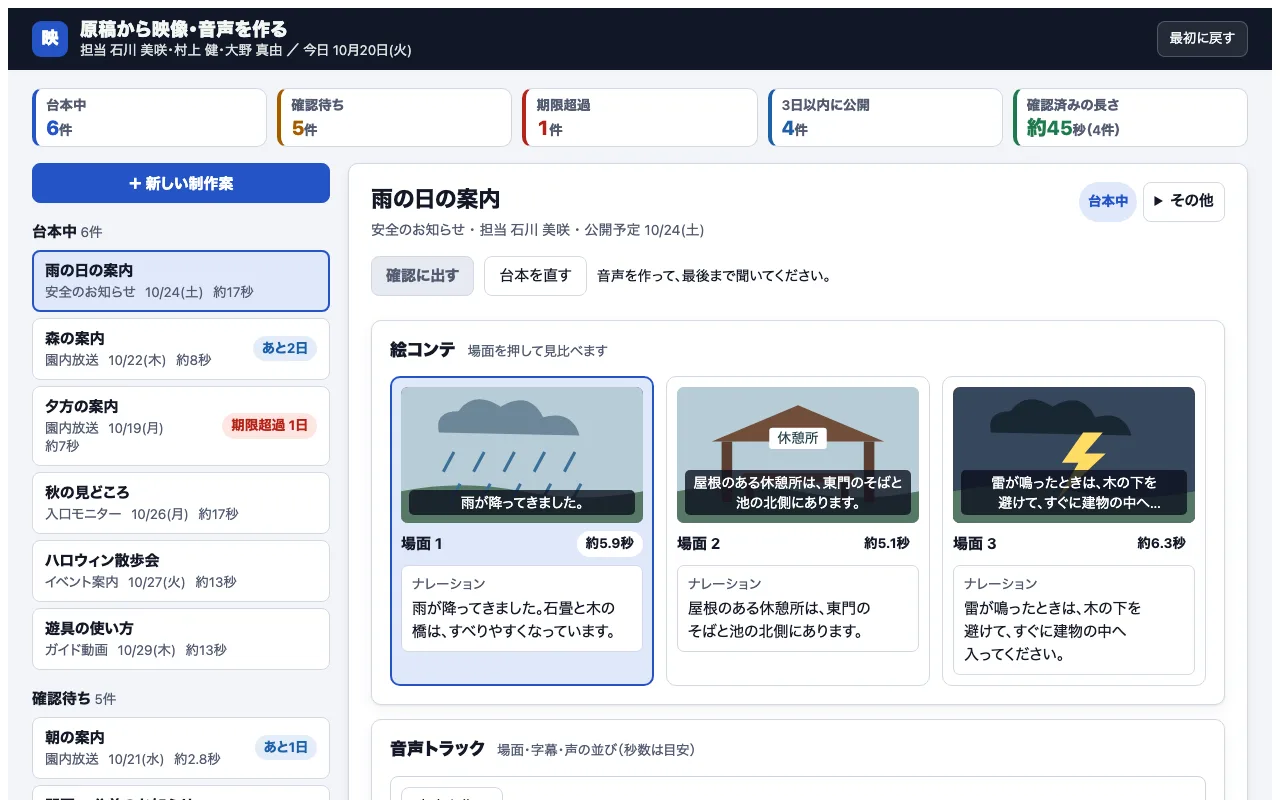Screen dimensions: 1280x800
Task: Click the 台本を直す button
Action: [x=535, y=276]
